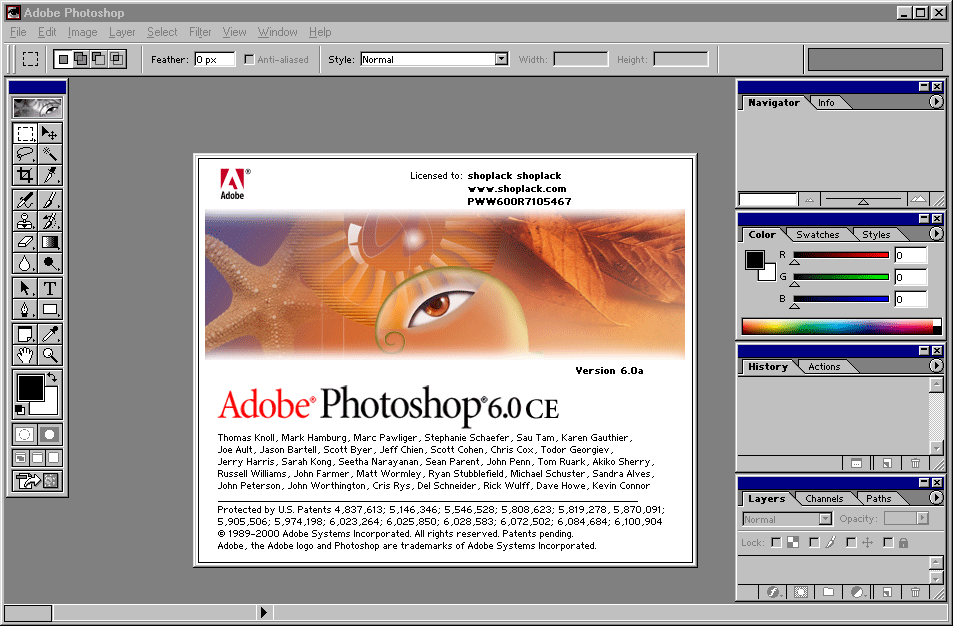
Task: Choose the Lasso tool
Action: [25, 154]
